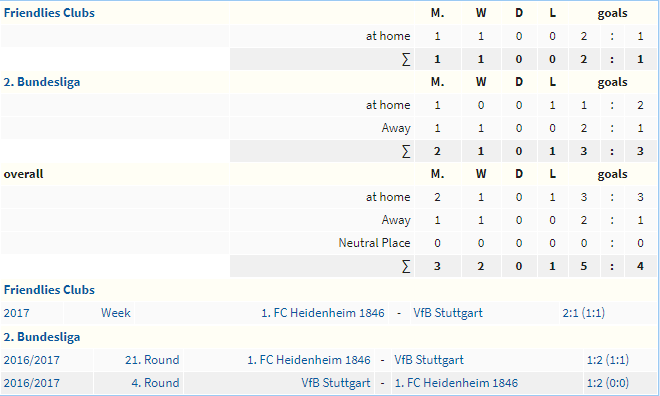Open the 1:2 (1:1) match result
The height and width of the screenshot is (396, 660).
[x=608, y=360]
